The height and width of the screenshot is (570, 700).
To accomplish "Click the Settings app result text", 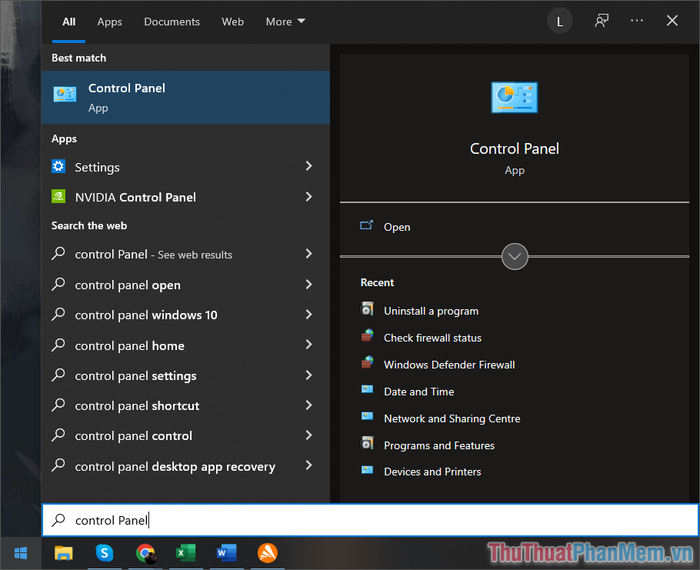I will (x=97, y=167).
